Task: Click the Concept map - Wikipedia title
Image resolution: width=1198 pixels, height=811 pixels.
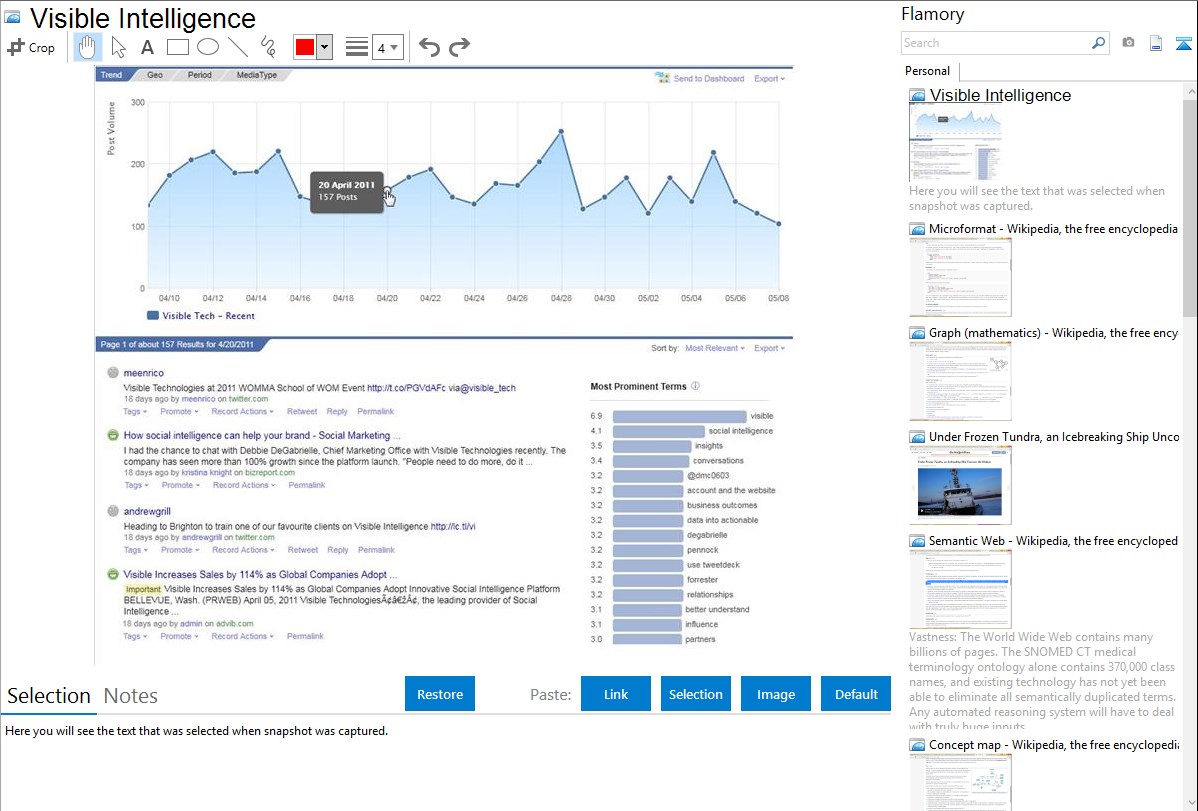Action: tap(1054, 744)
